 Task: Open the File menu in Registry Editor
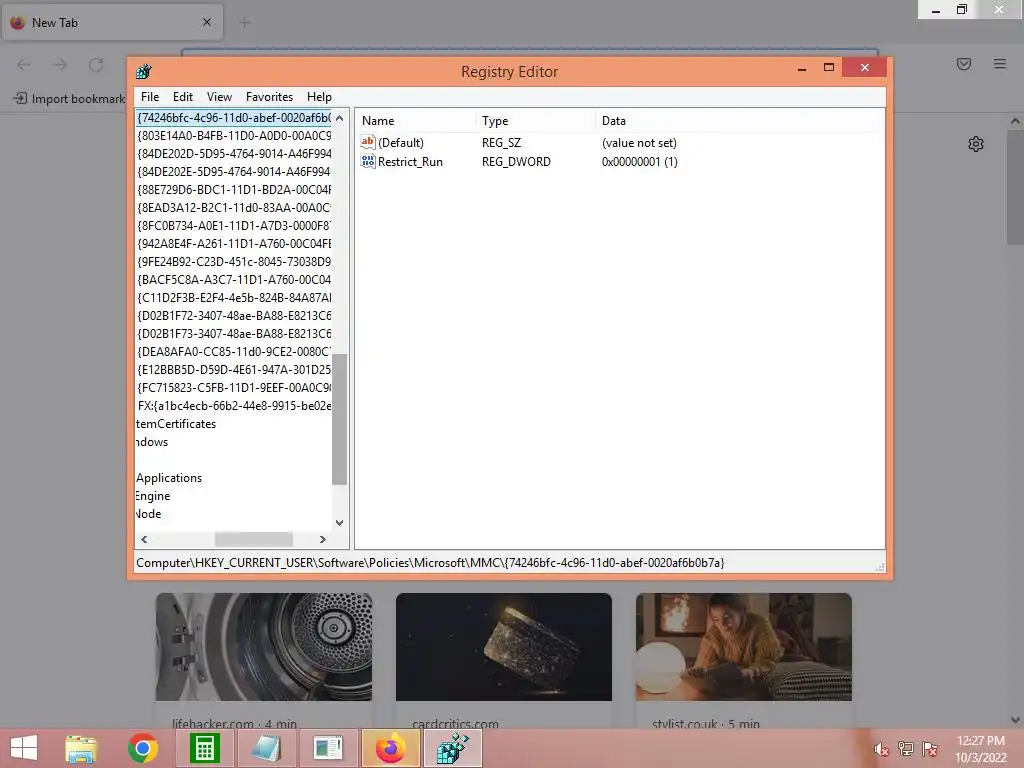150,97
